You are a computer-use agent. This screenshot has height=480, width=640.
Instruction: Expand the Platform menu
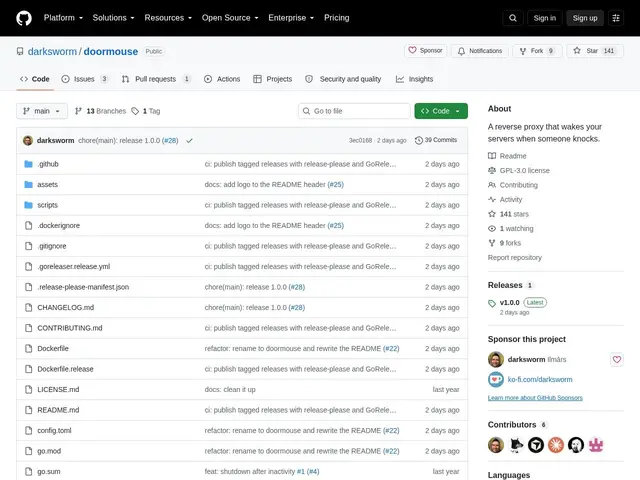(x=63, y=18)
